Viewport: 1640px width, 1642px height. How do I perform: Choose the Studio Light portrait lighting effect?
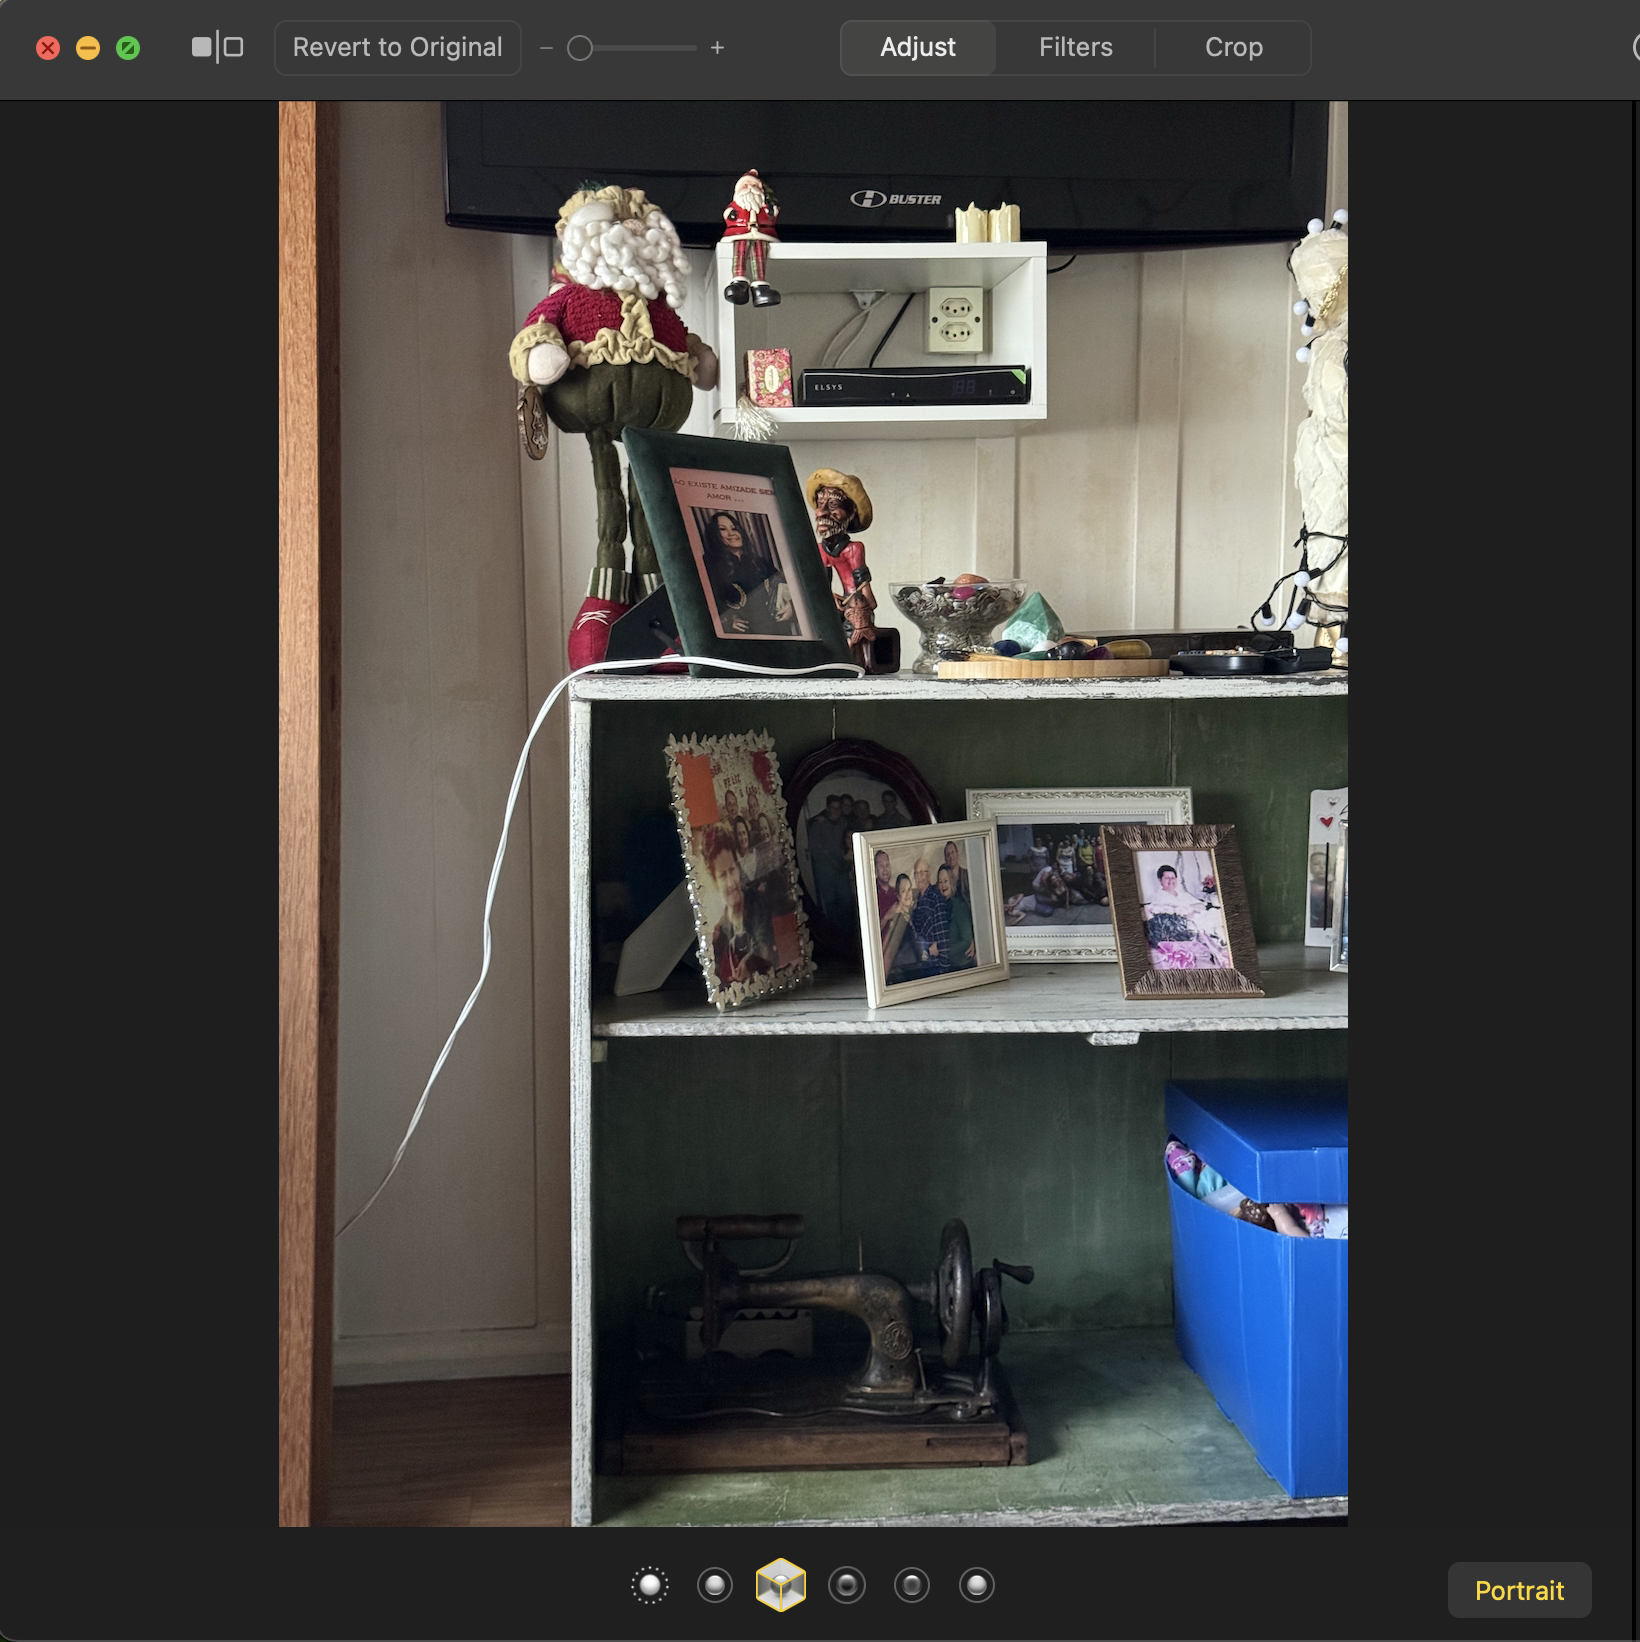(x=715, y=1585)
